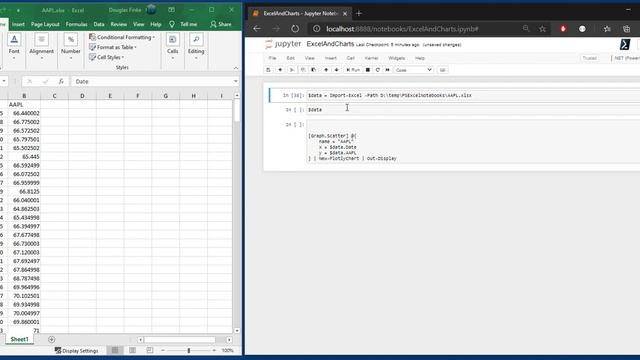
Task: Open the Formulas tab in Excel
Action: pyautogui.click(x=76, y=24)
